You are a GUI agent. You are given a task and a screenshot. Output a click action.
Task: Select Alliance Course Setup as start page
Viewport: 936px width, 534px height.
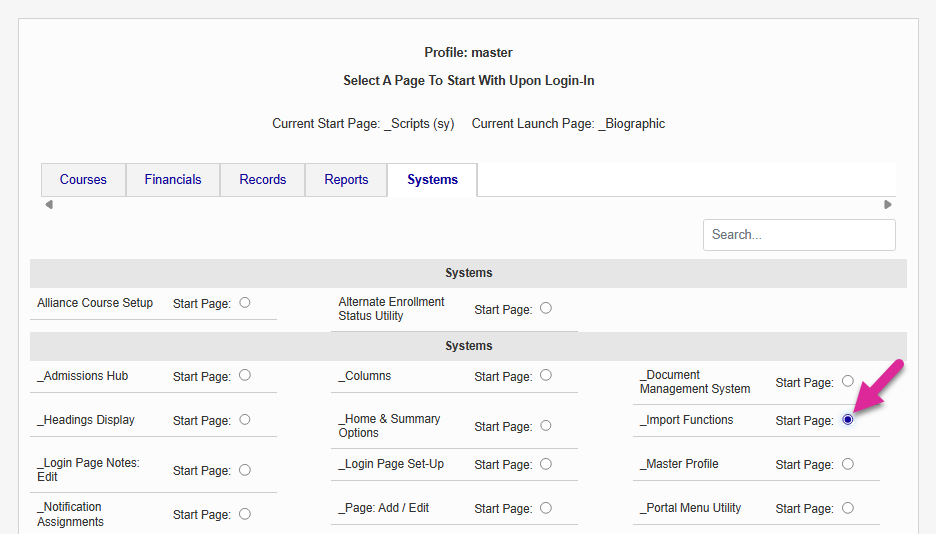click(x=245, y=302)
